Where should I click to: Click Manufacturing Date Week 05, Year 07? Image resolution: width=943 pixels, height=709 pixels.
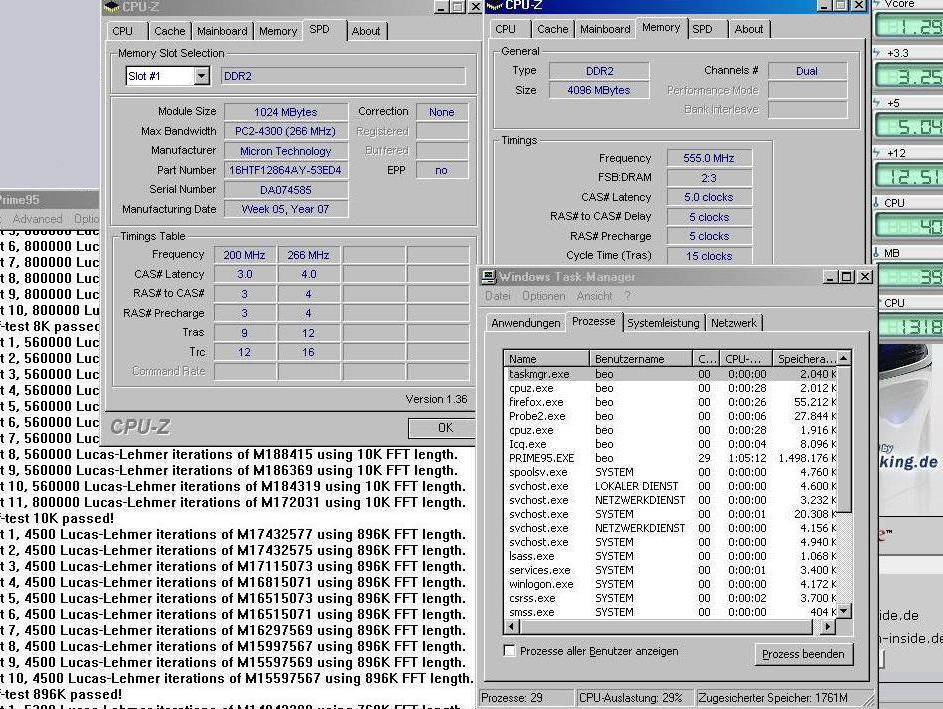pyautogui.click(x=286, y=209)
